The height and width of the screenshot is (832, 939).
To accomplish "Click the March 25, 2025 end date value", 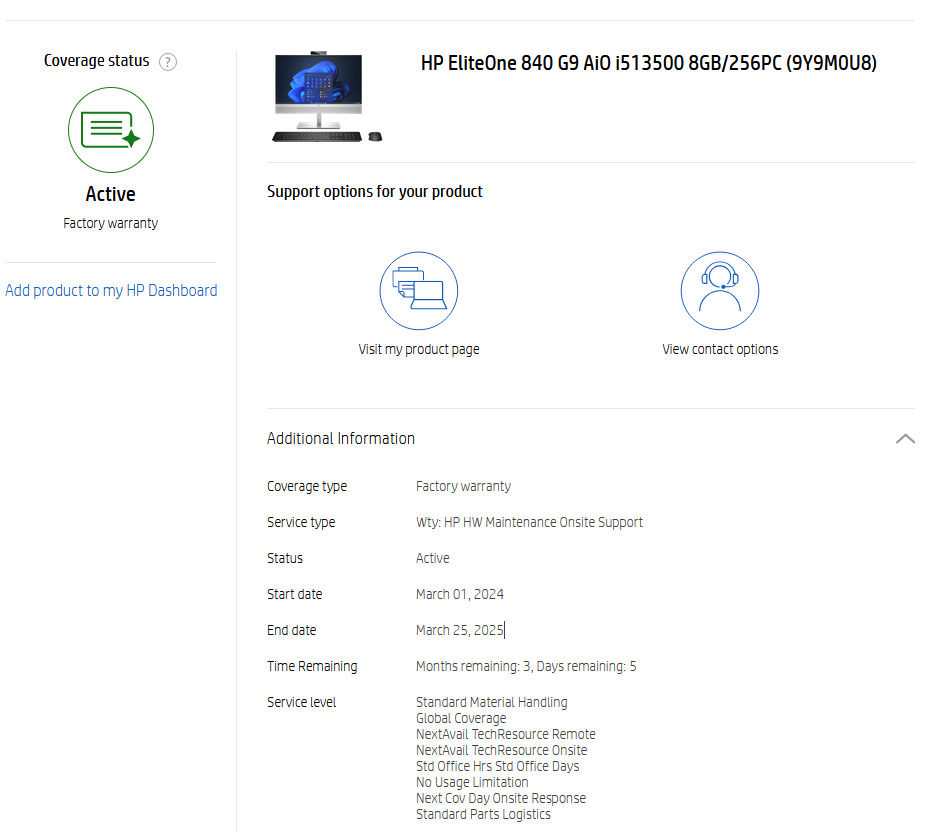I will pyautogui.click(x=459, y=630).
